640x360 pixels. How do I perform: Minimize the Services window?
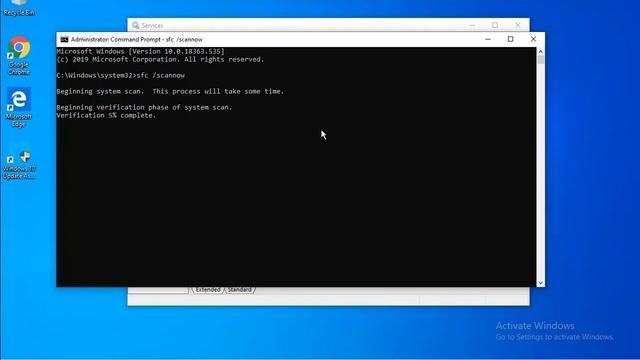(x=472, y=25)
